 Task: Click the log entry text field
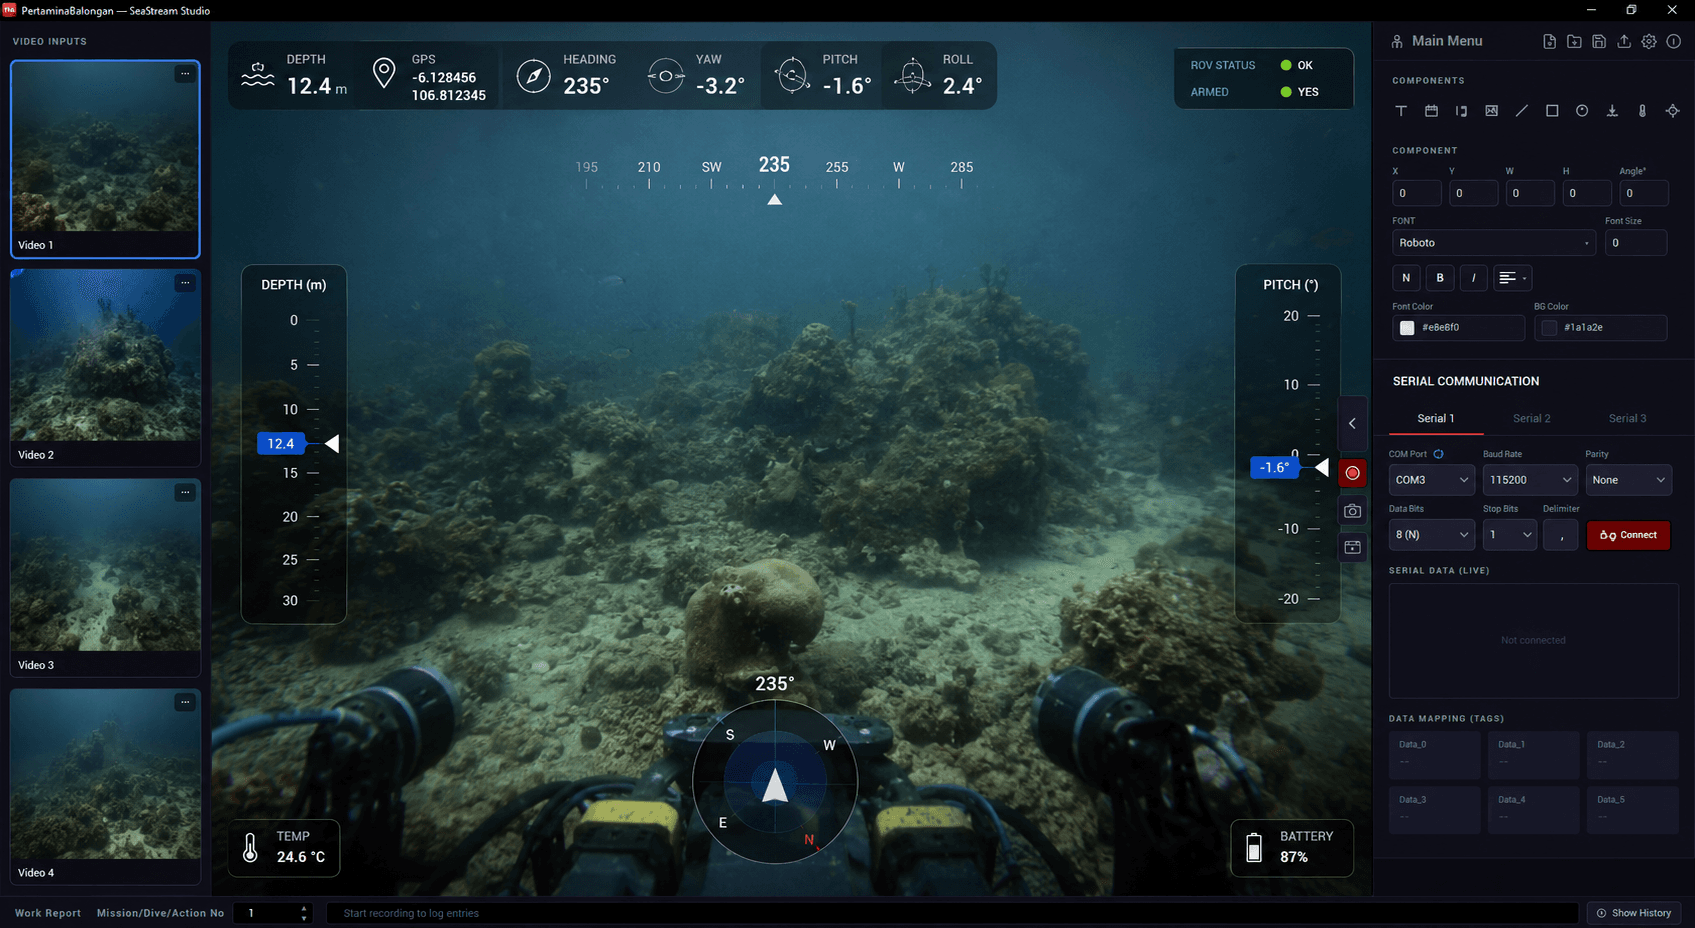pyautogui.click(x=952, y=913)
